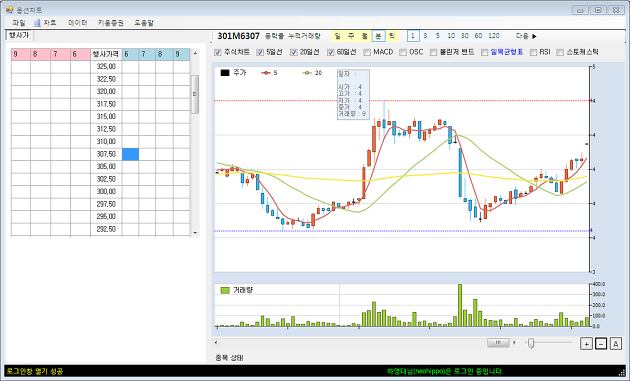630x381 pixels.
Task: Click the black 주가 legend swatch
Action: coord(225,73)
